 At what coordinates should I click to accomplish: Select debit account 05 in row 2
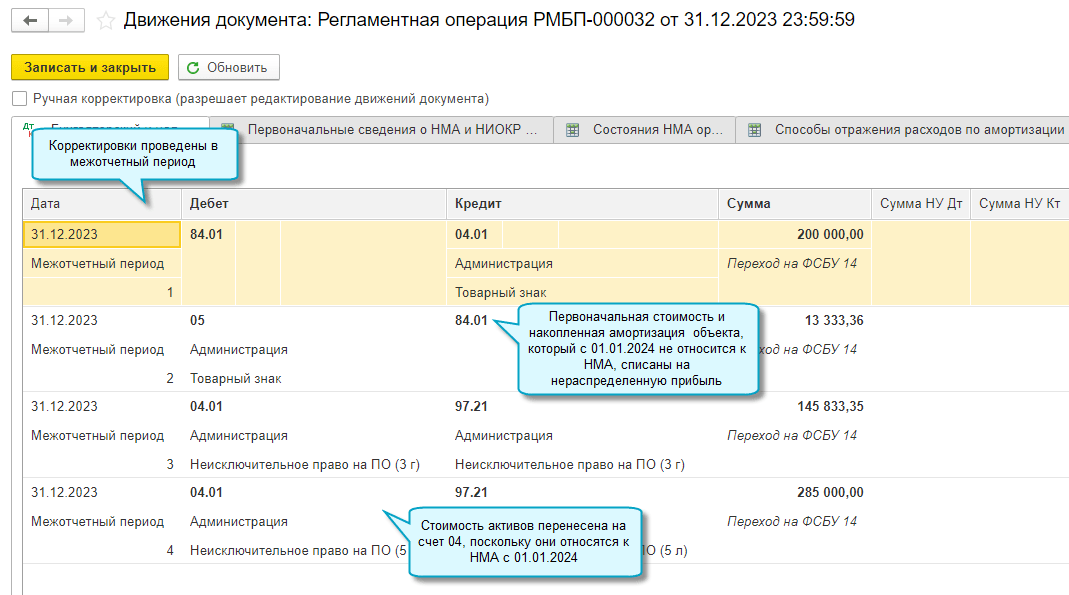tap(197, 320)
